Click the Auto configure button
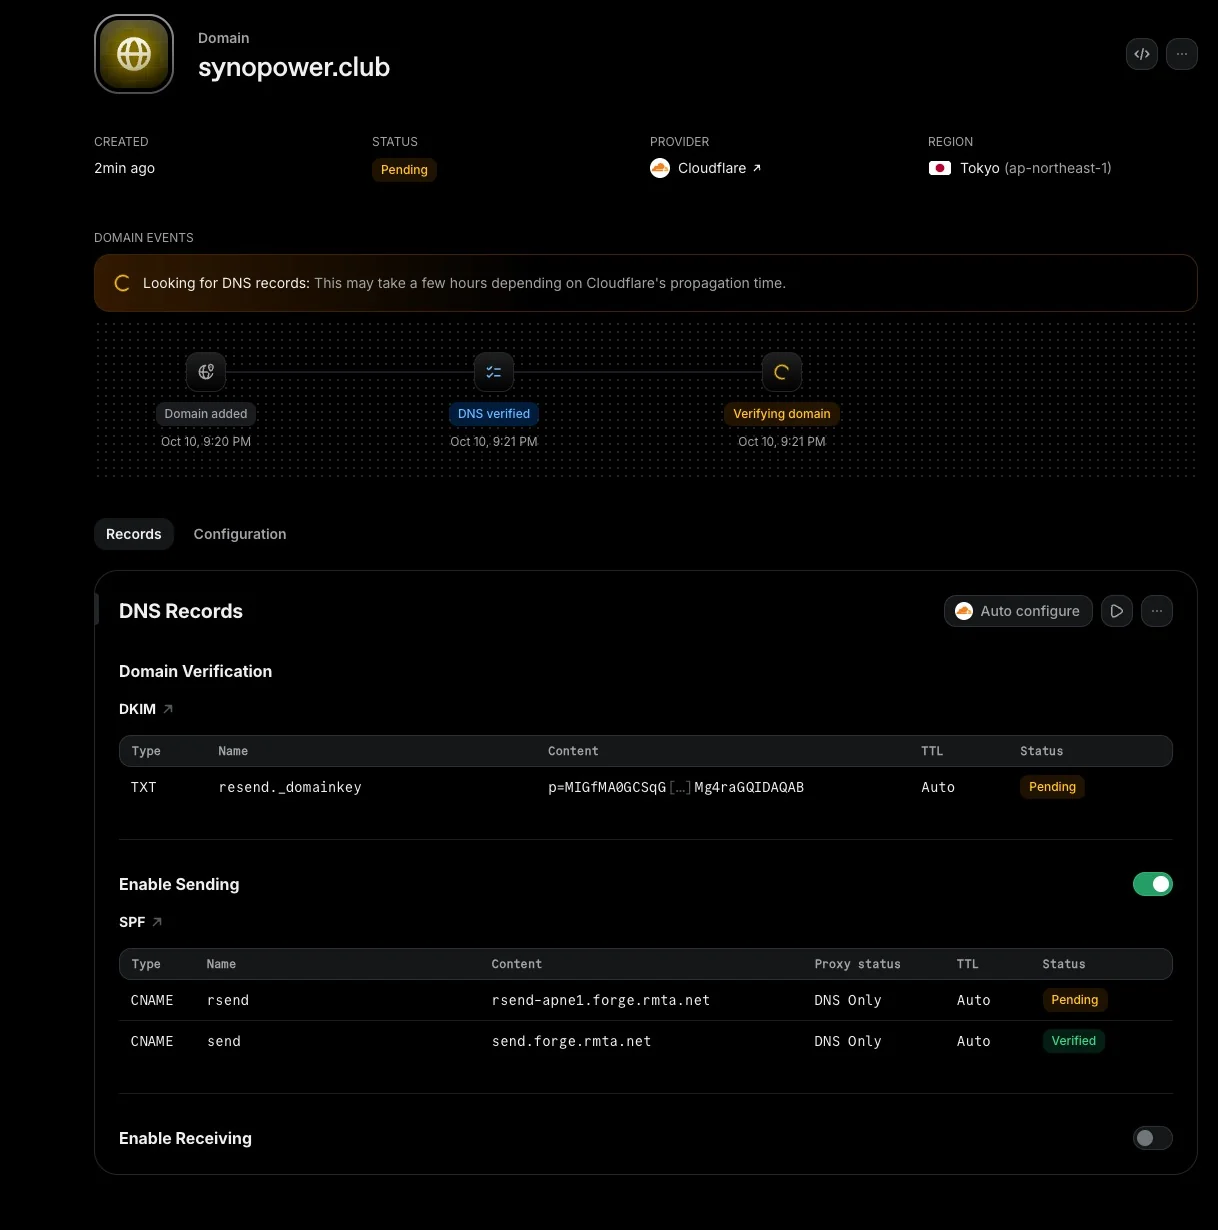 click(1018, 611)
